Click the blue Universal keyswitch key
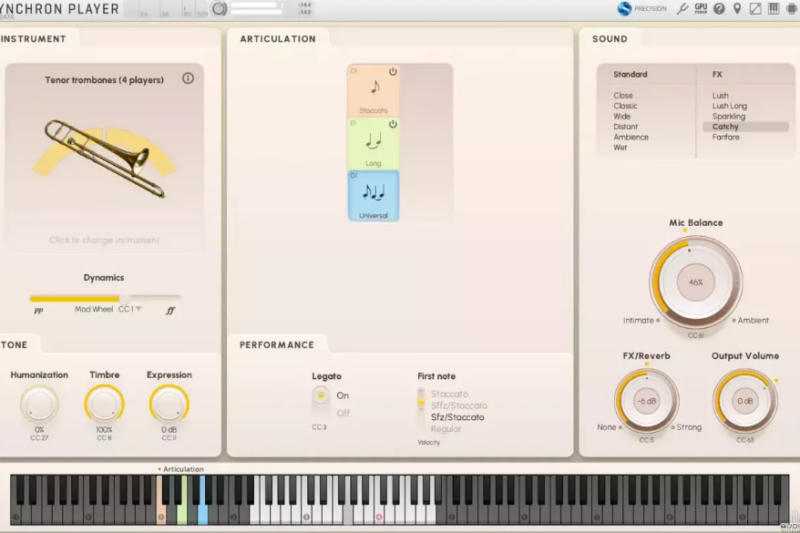 point(203,500)
